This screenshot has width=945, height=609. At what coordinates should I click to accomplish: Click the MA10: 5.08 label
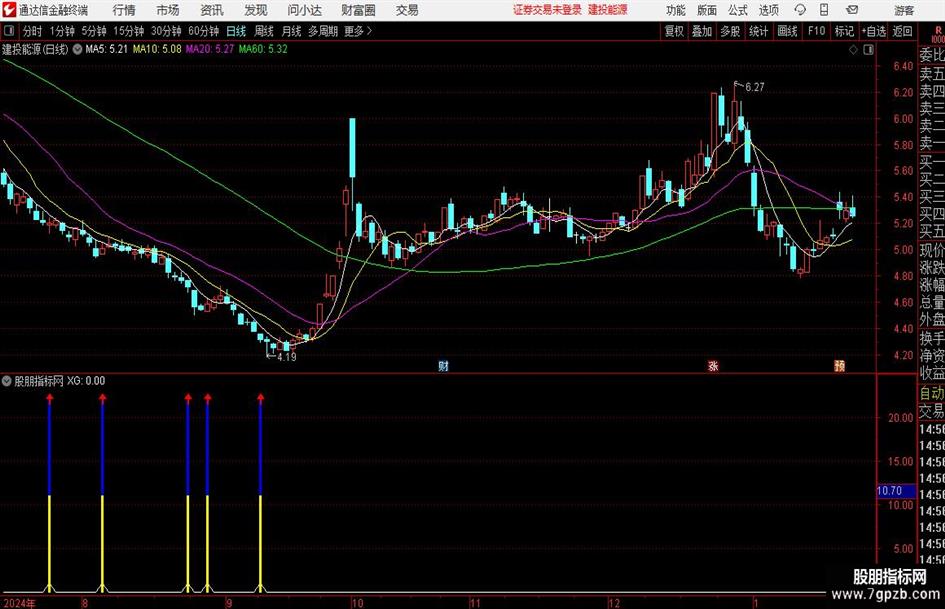point(157,49)
